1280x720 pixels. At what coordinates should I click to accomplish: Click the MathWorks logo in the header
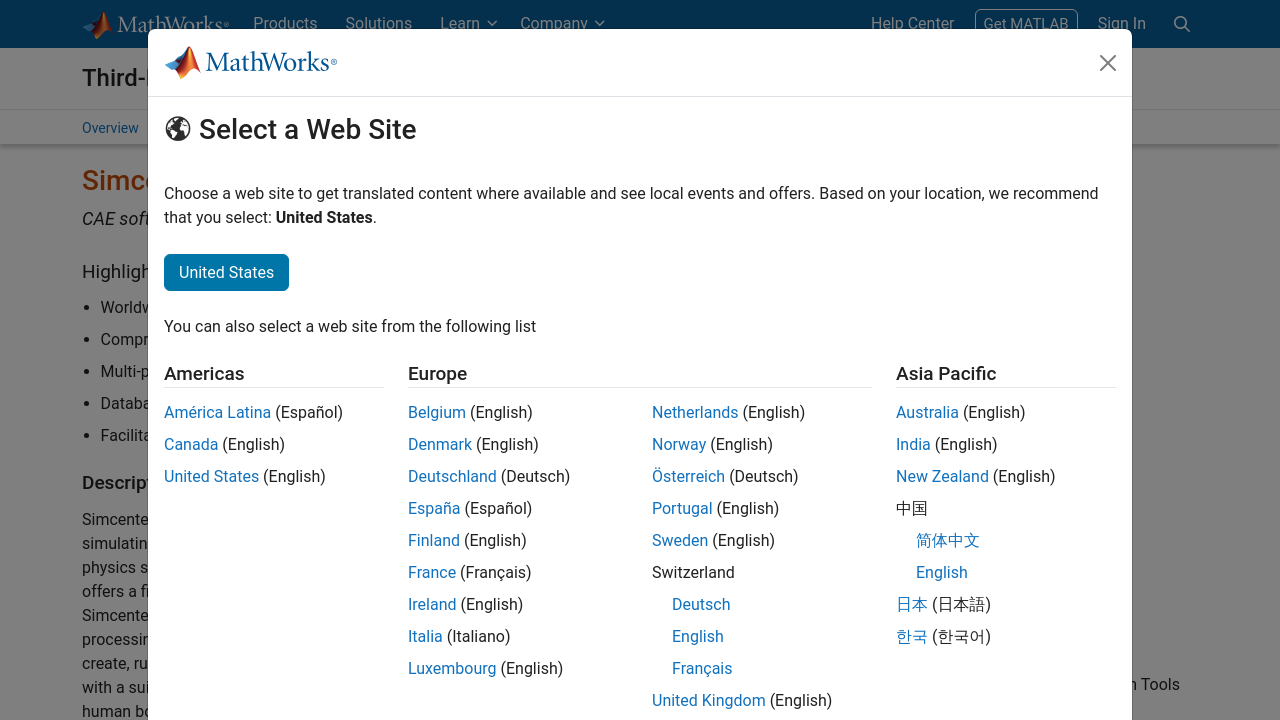pyautogui.click(x=155, y=24)
